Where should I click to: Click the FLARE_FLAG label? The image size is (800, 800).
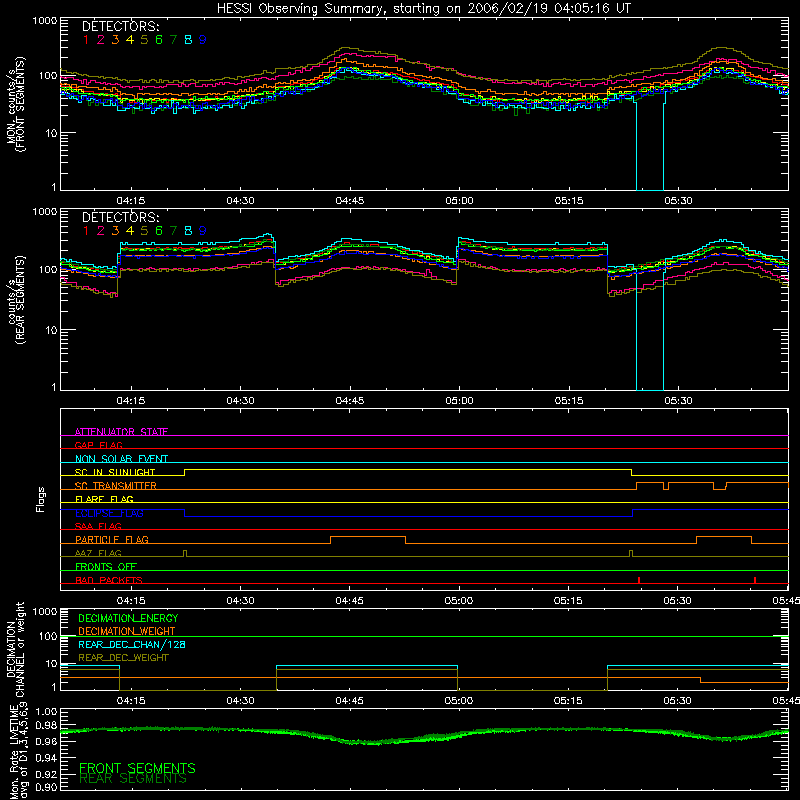pyautogui.click(x=104, y=499)
